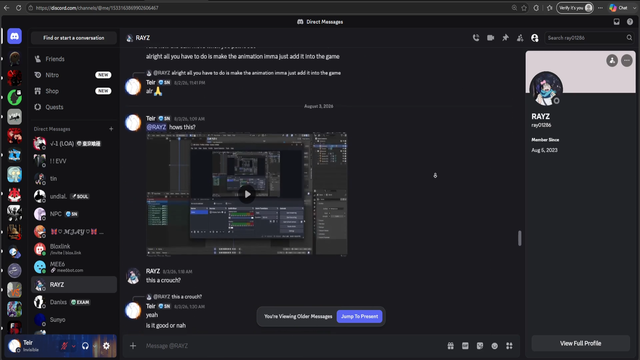This screenshot has height=360, width=640.
Task: Open the inbox icon in the title bar
Action: (x=617, y=22)
